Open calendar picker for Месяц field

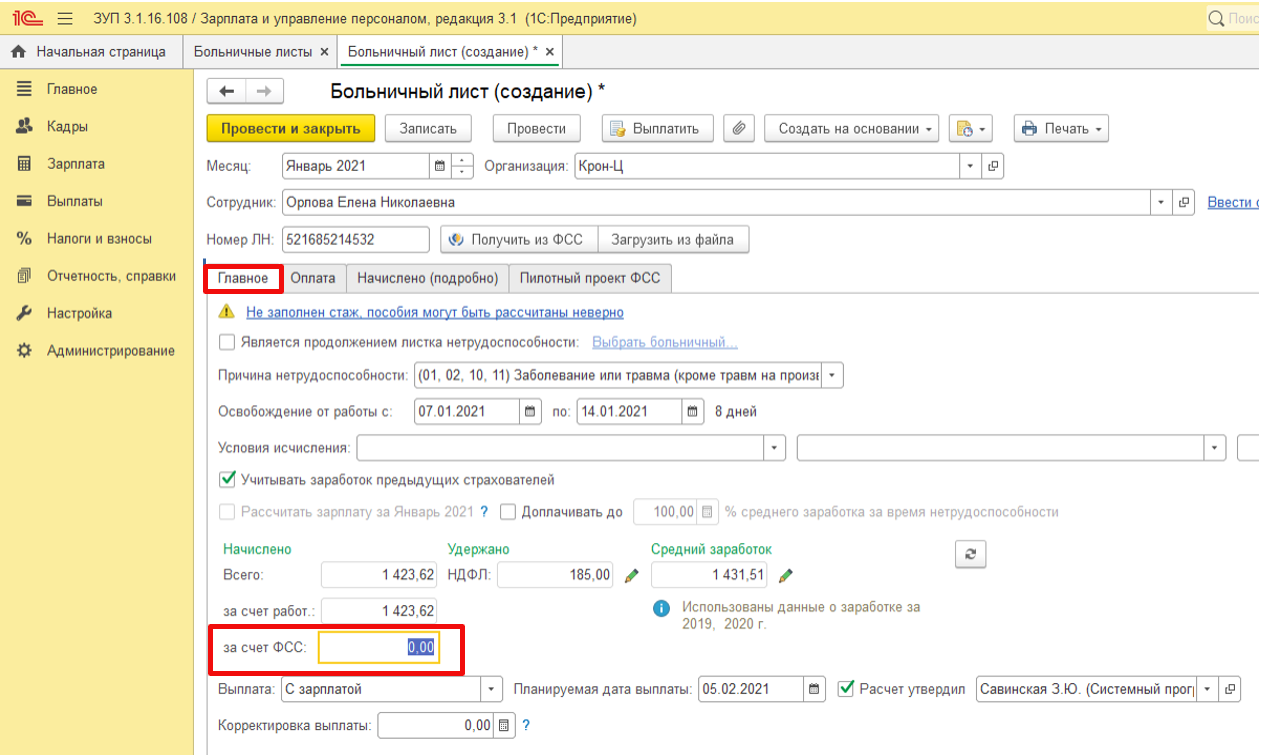(x=439, y=166)
